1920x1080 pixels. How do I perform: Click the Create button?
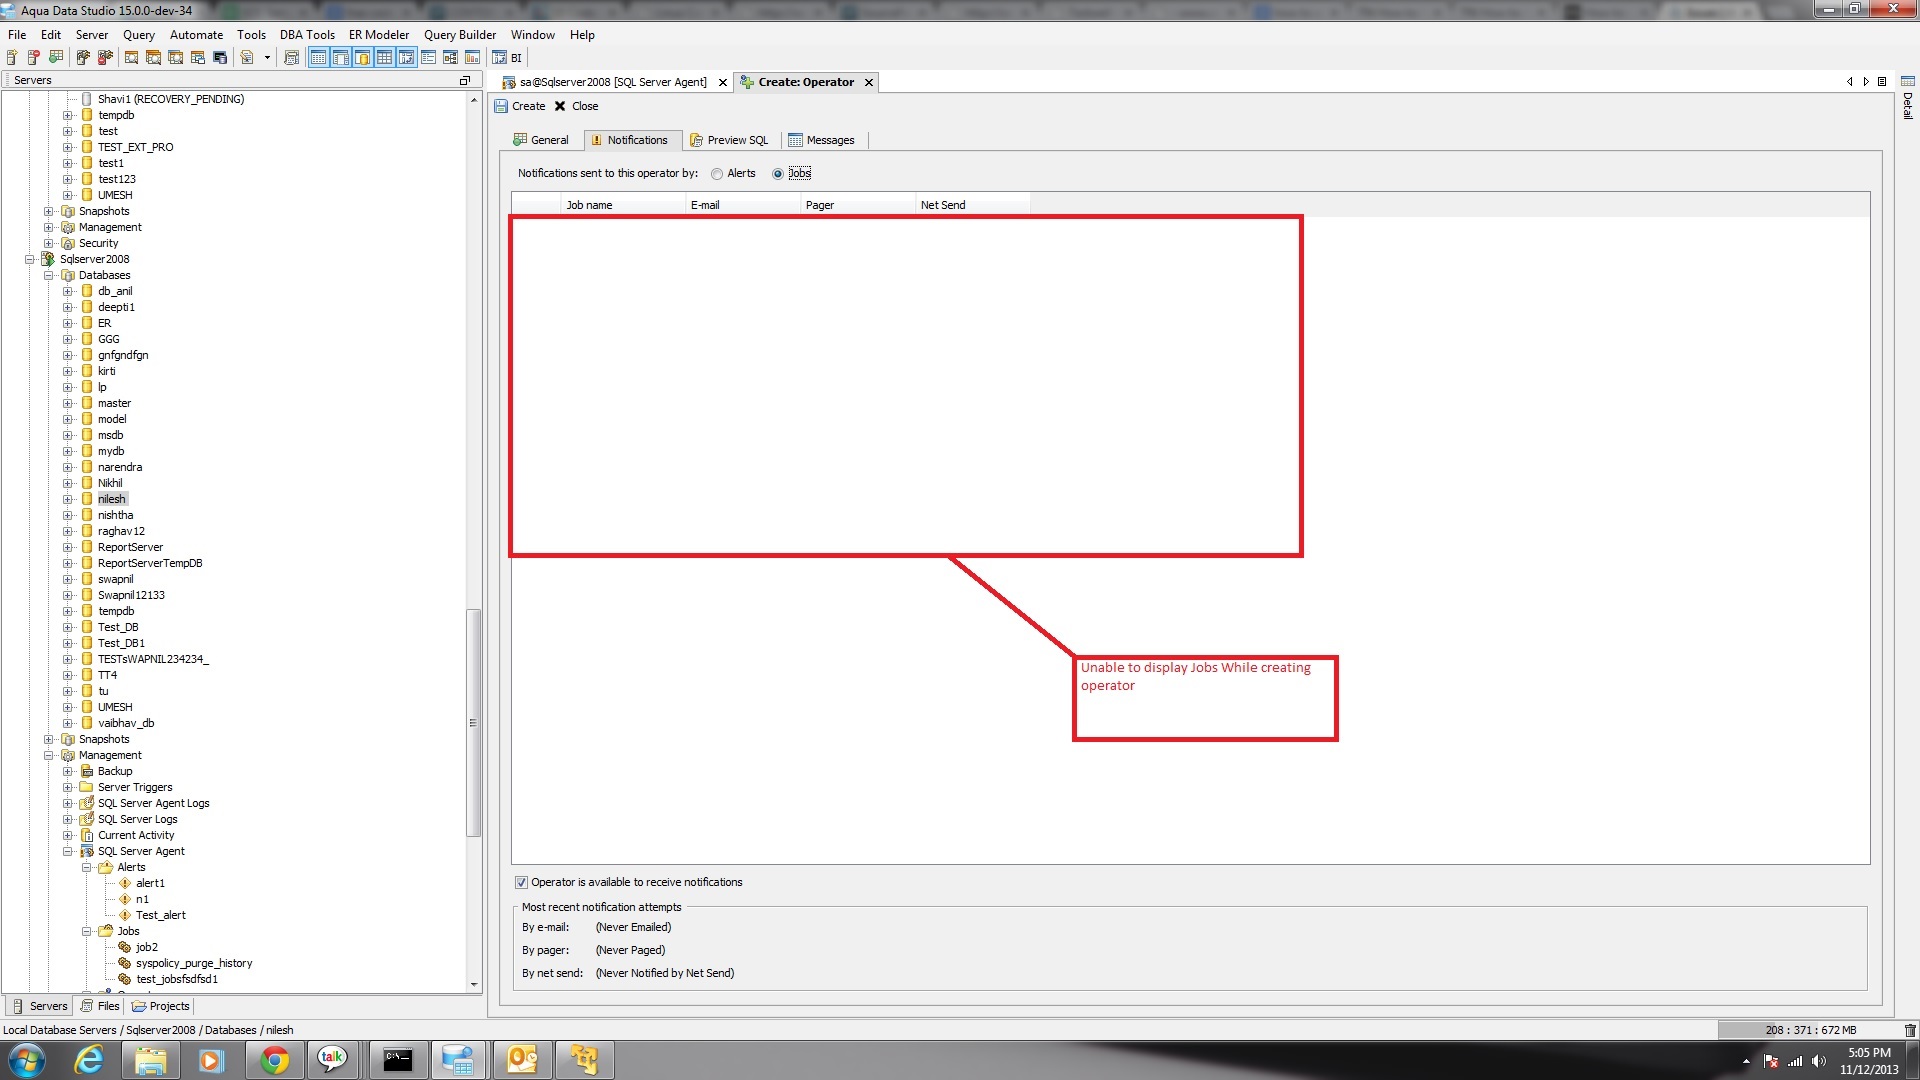pos(520,106)
